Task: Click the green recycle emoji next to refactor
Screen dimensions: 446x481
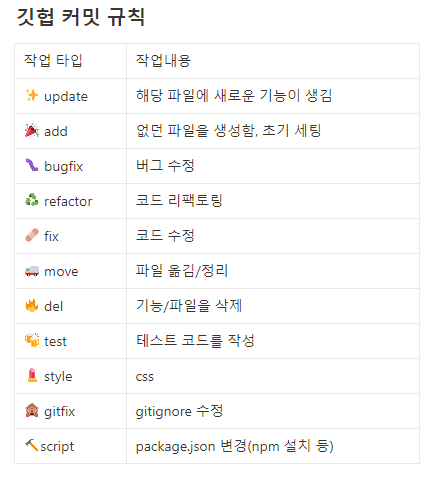Action: click(32, 200)
